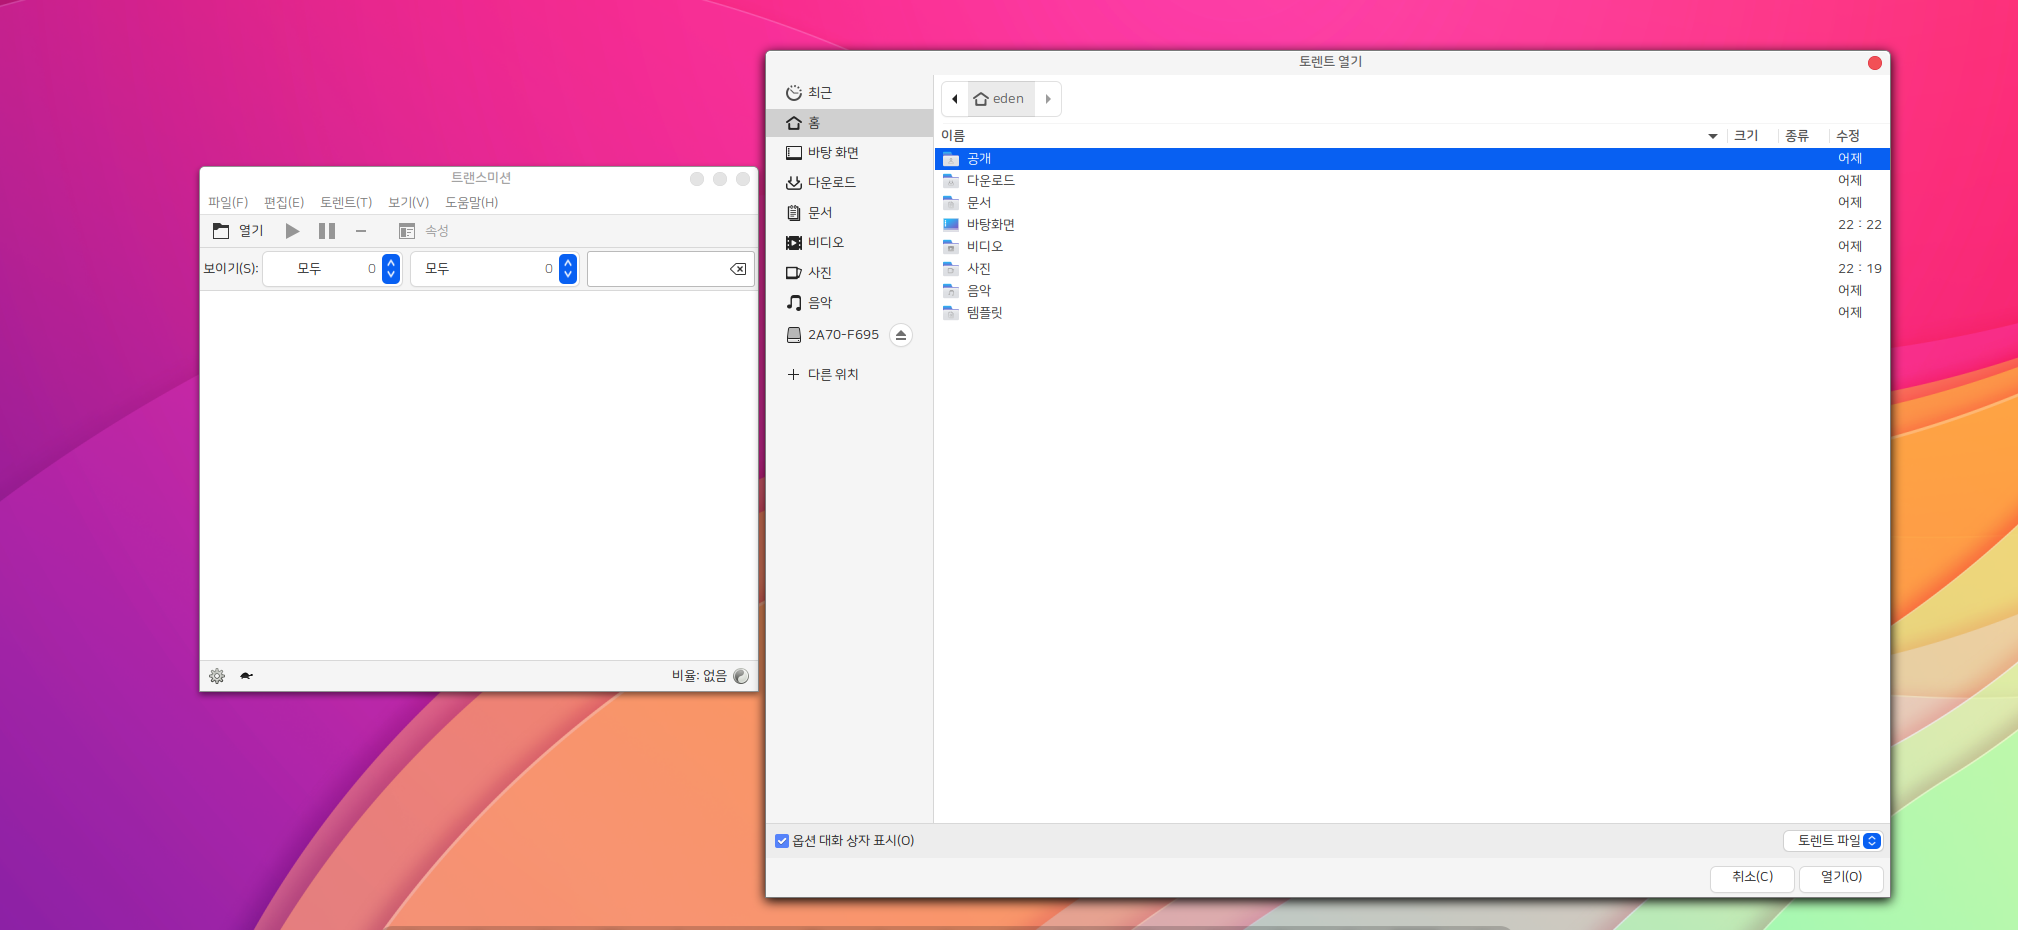Open the 파일(F) menu

(228, 202)
